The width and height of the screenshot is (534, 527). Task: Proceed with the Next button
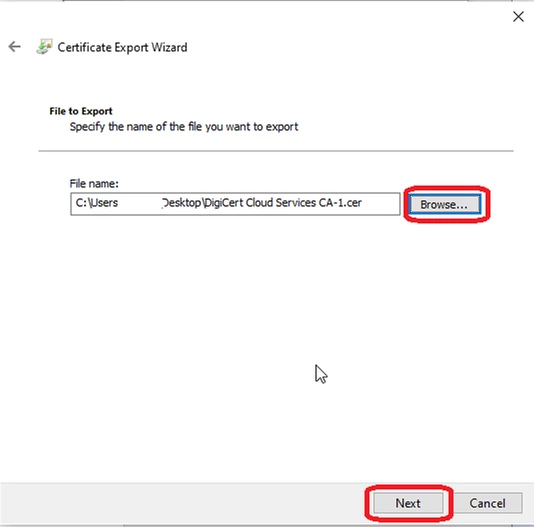(408, 503)
